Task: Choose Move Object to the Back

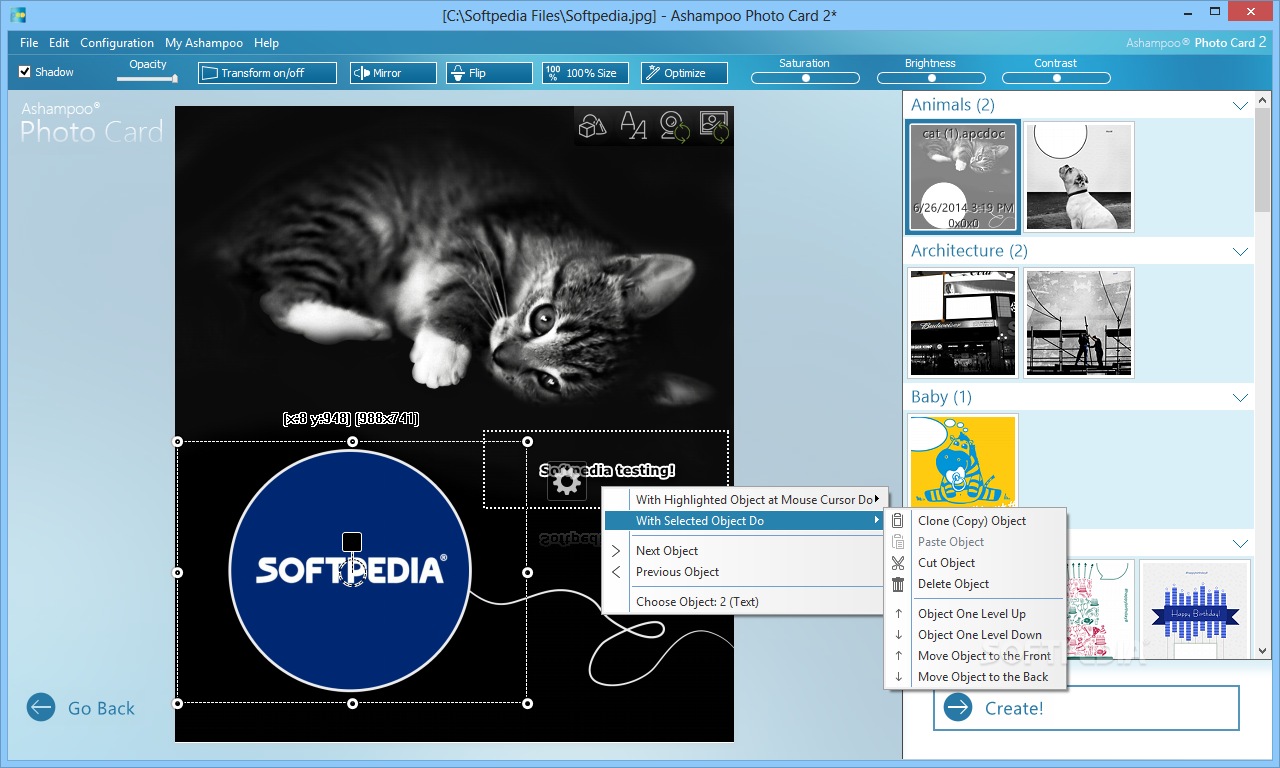Action: tap(975, 677)
